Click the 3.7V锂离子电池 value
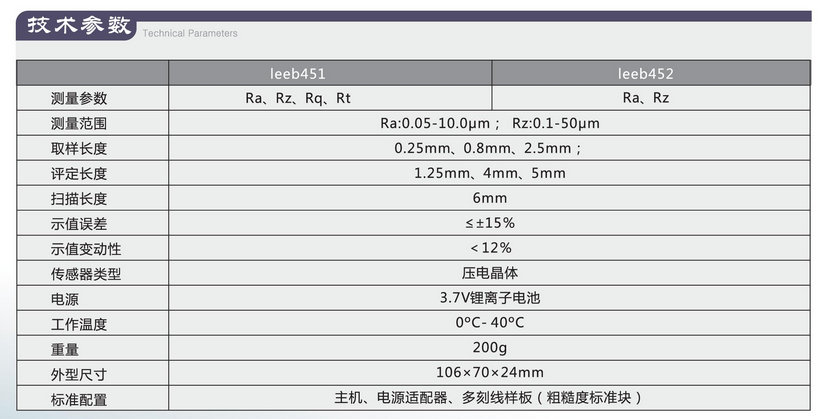This screenshot has height=419, width=822. point(490,298)
